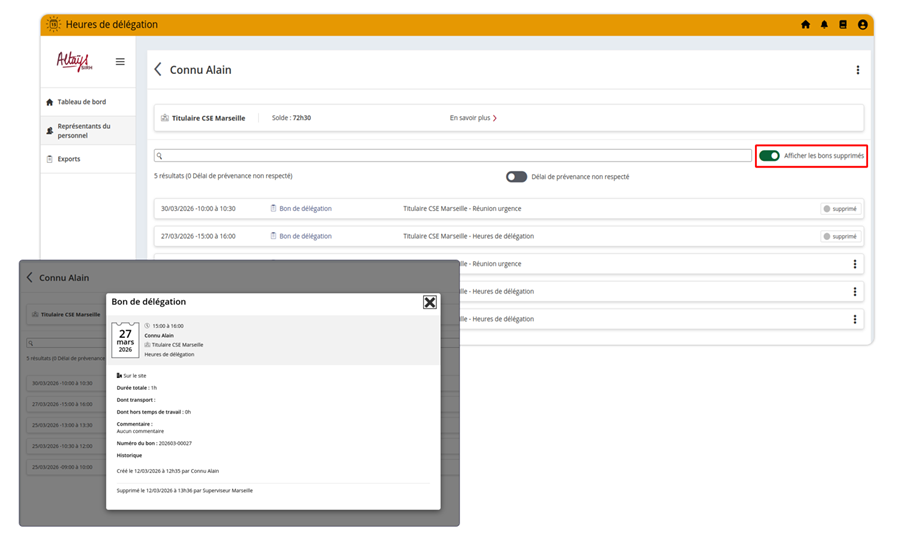
Task: Open kebab menu next to Connu Alain title
Action: pos(857,70)
